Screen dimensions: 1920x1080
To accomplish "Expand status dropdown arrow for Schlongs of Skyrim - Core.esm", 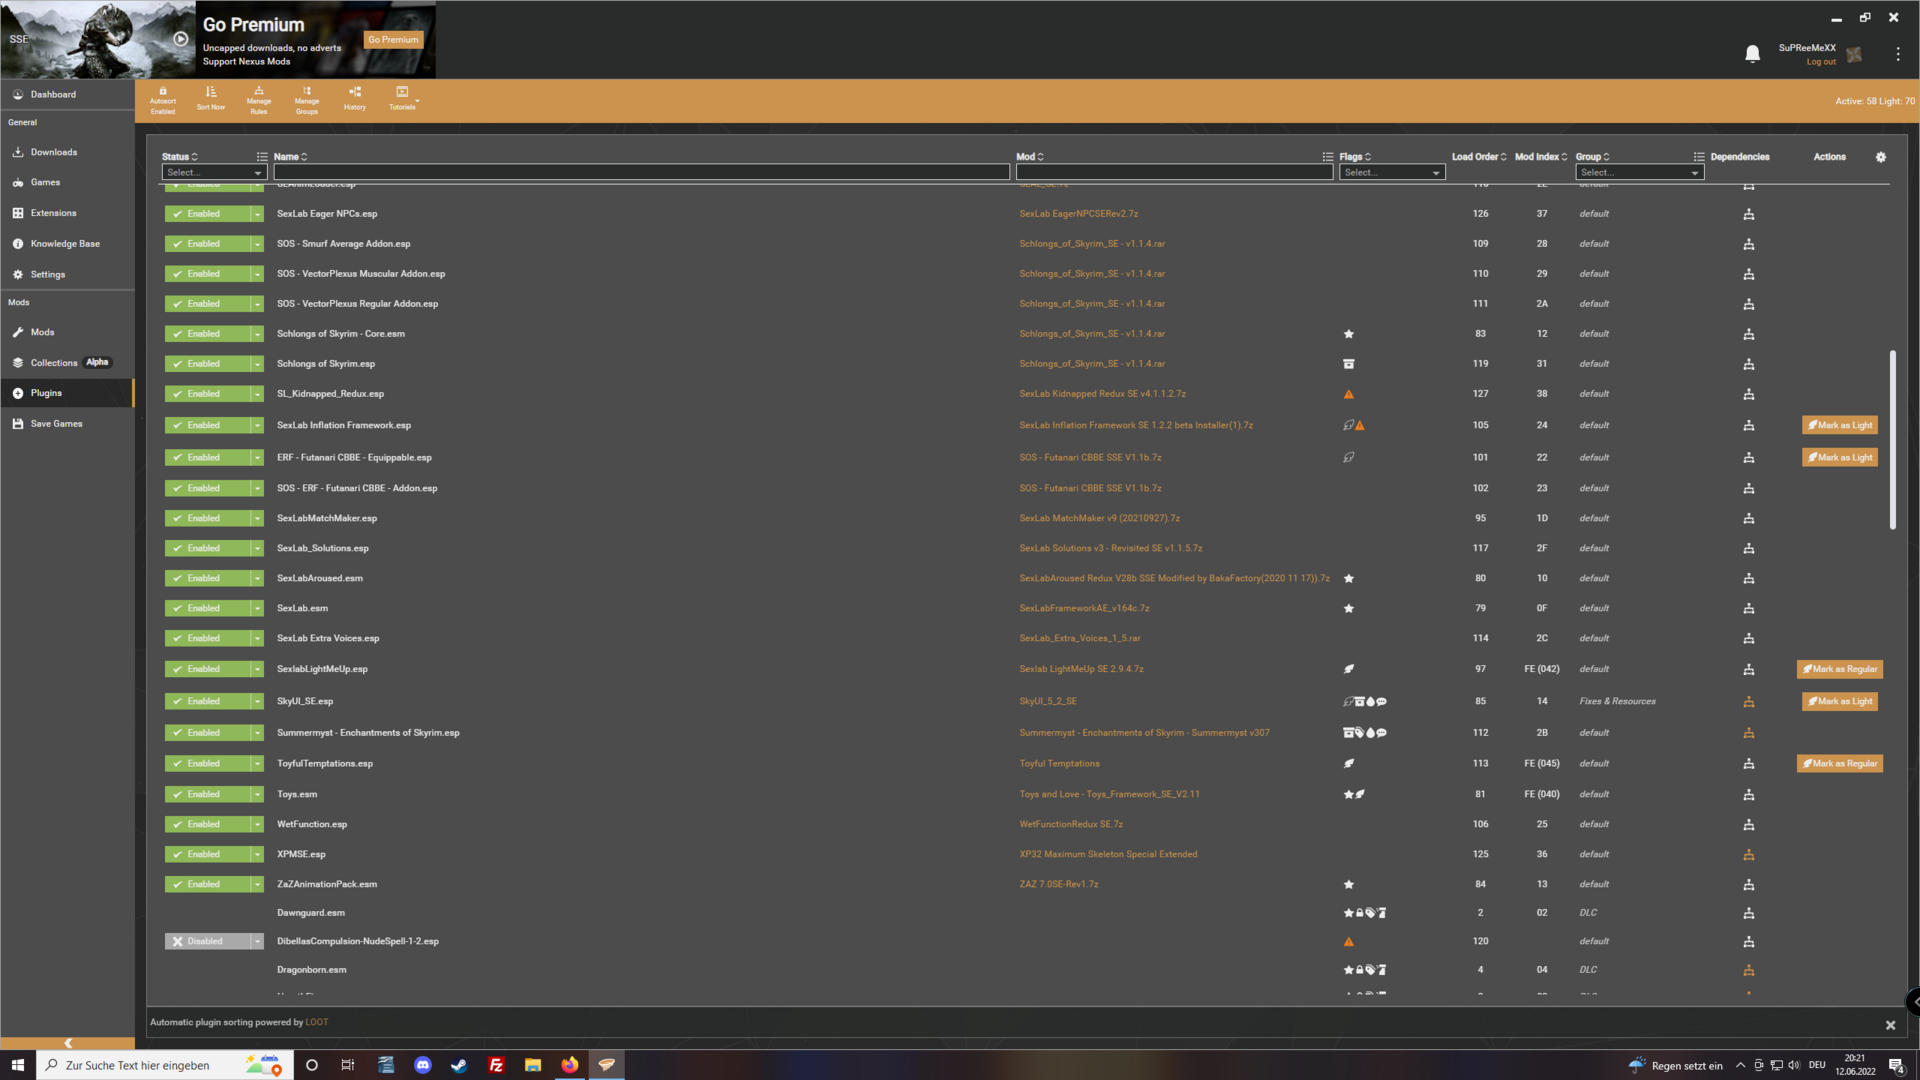I will 257,334.
